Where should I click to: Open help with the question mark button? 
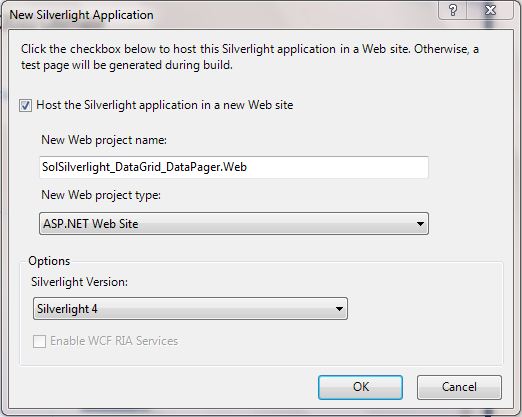453,10
